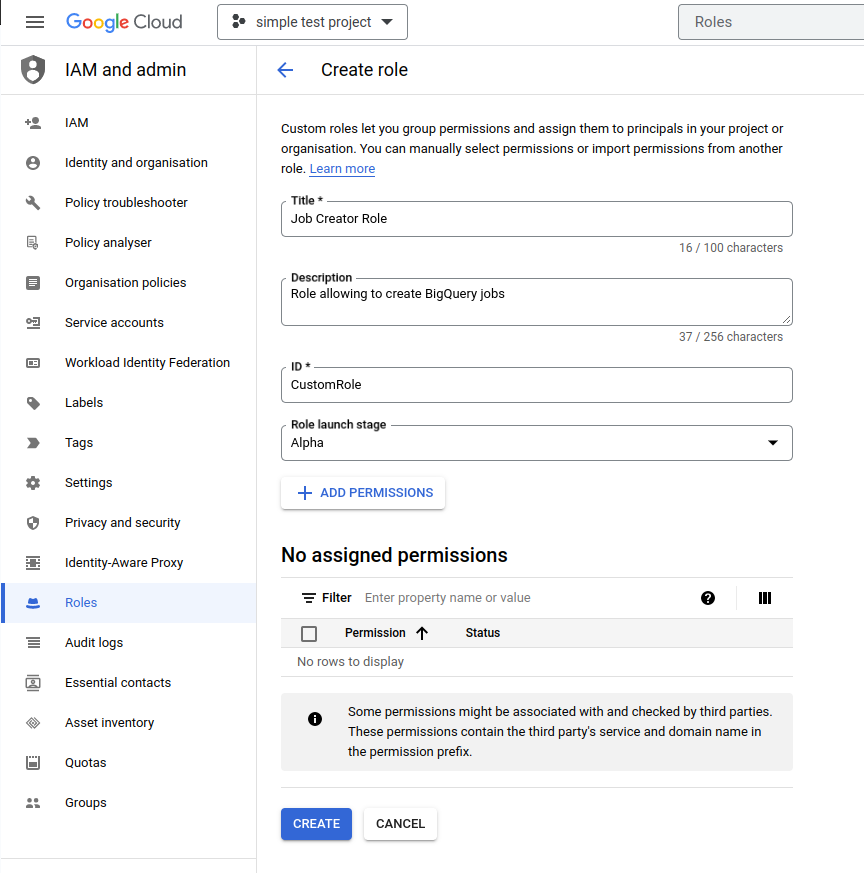Click the Filter list icon

tap(309, 598)
